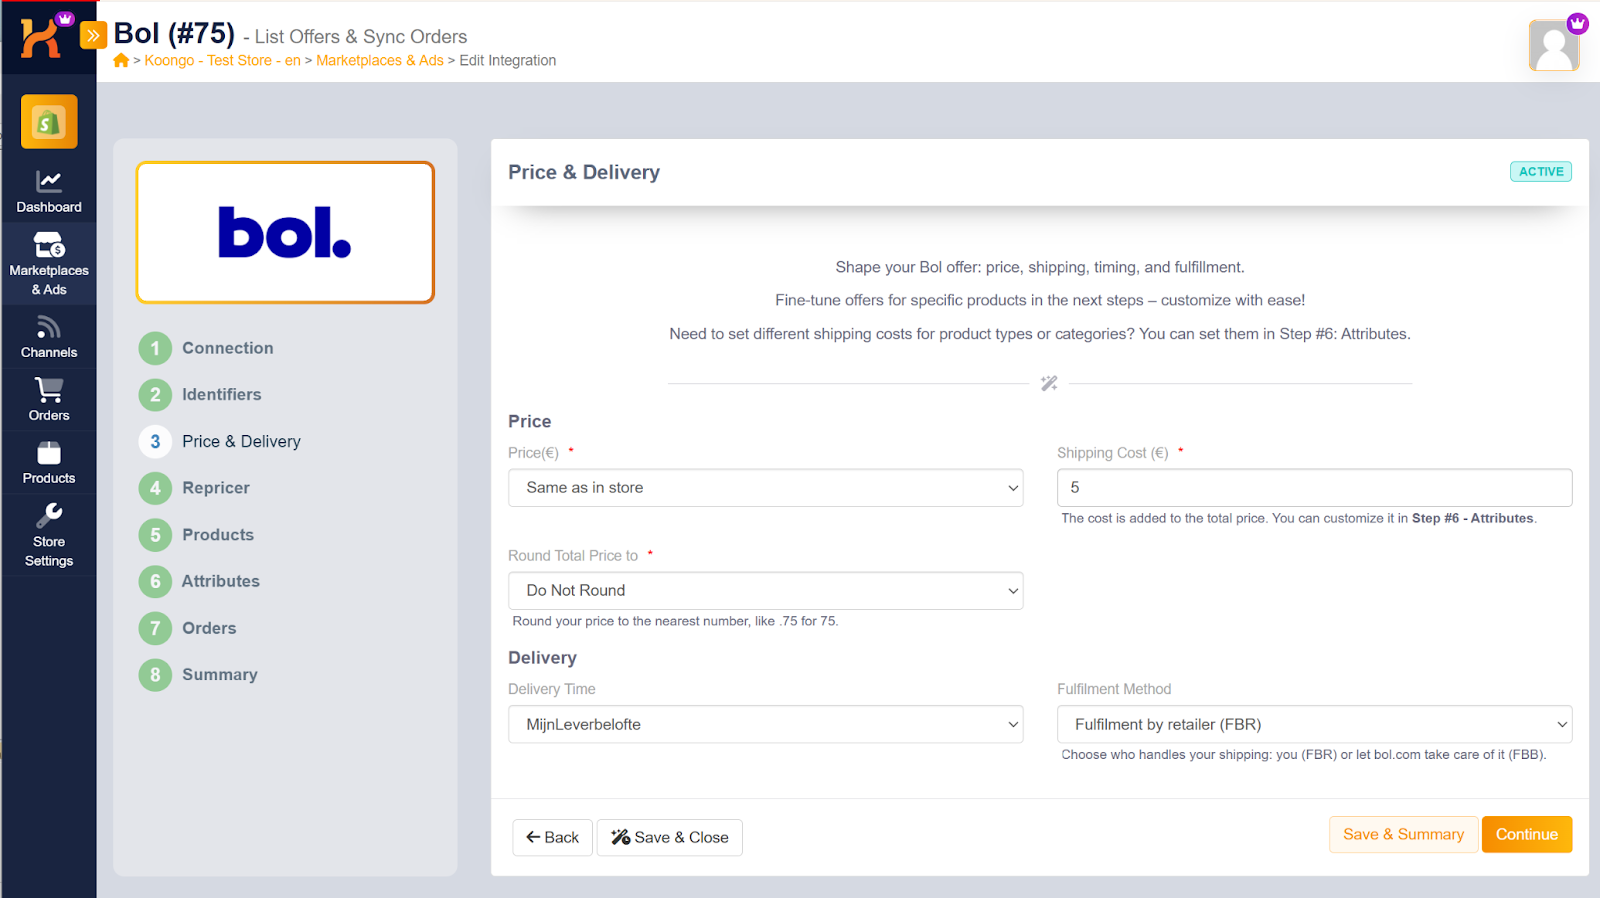Click the Back button
The width and height of the screenshot is (1600, 898).
[552, 838]
